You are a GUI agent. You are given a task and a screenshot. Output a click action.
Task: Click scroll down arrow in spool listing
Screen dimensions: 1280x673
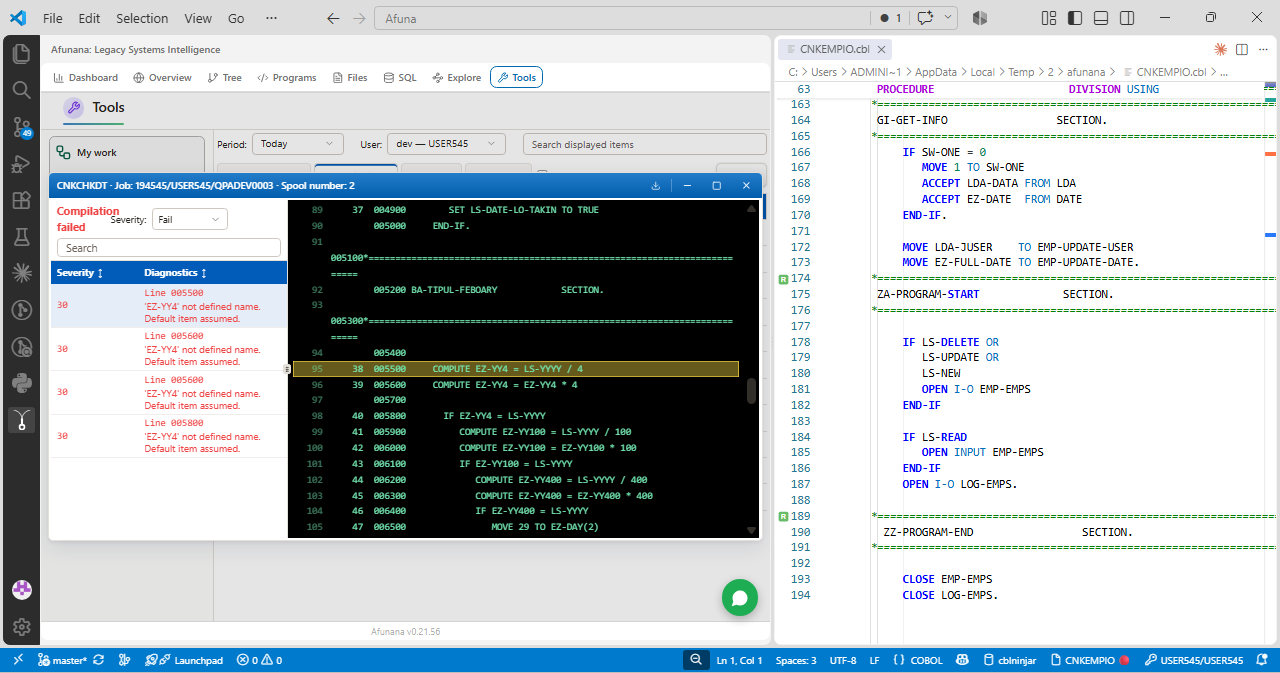tap(751, 530)
